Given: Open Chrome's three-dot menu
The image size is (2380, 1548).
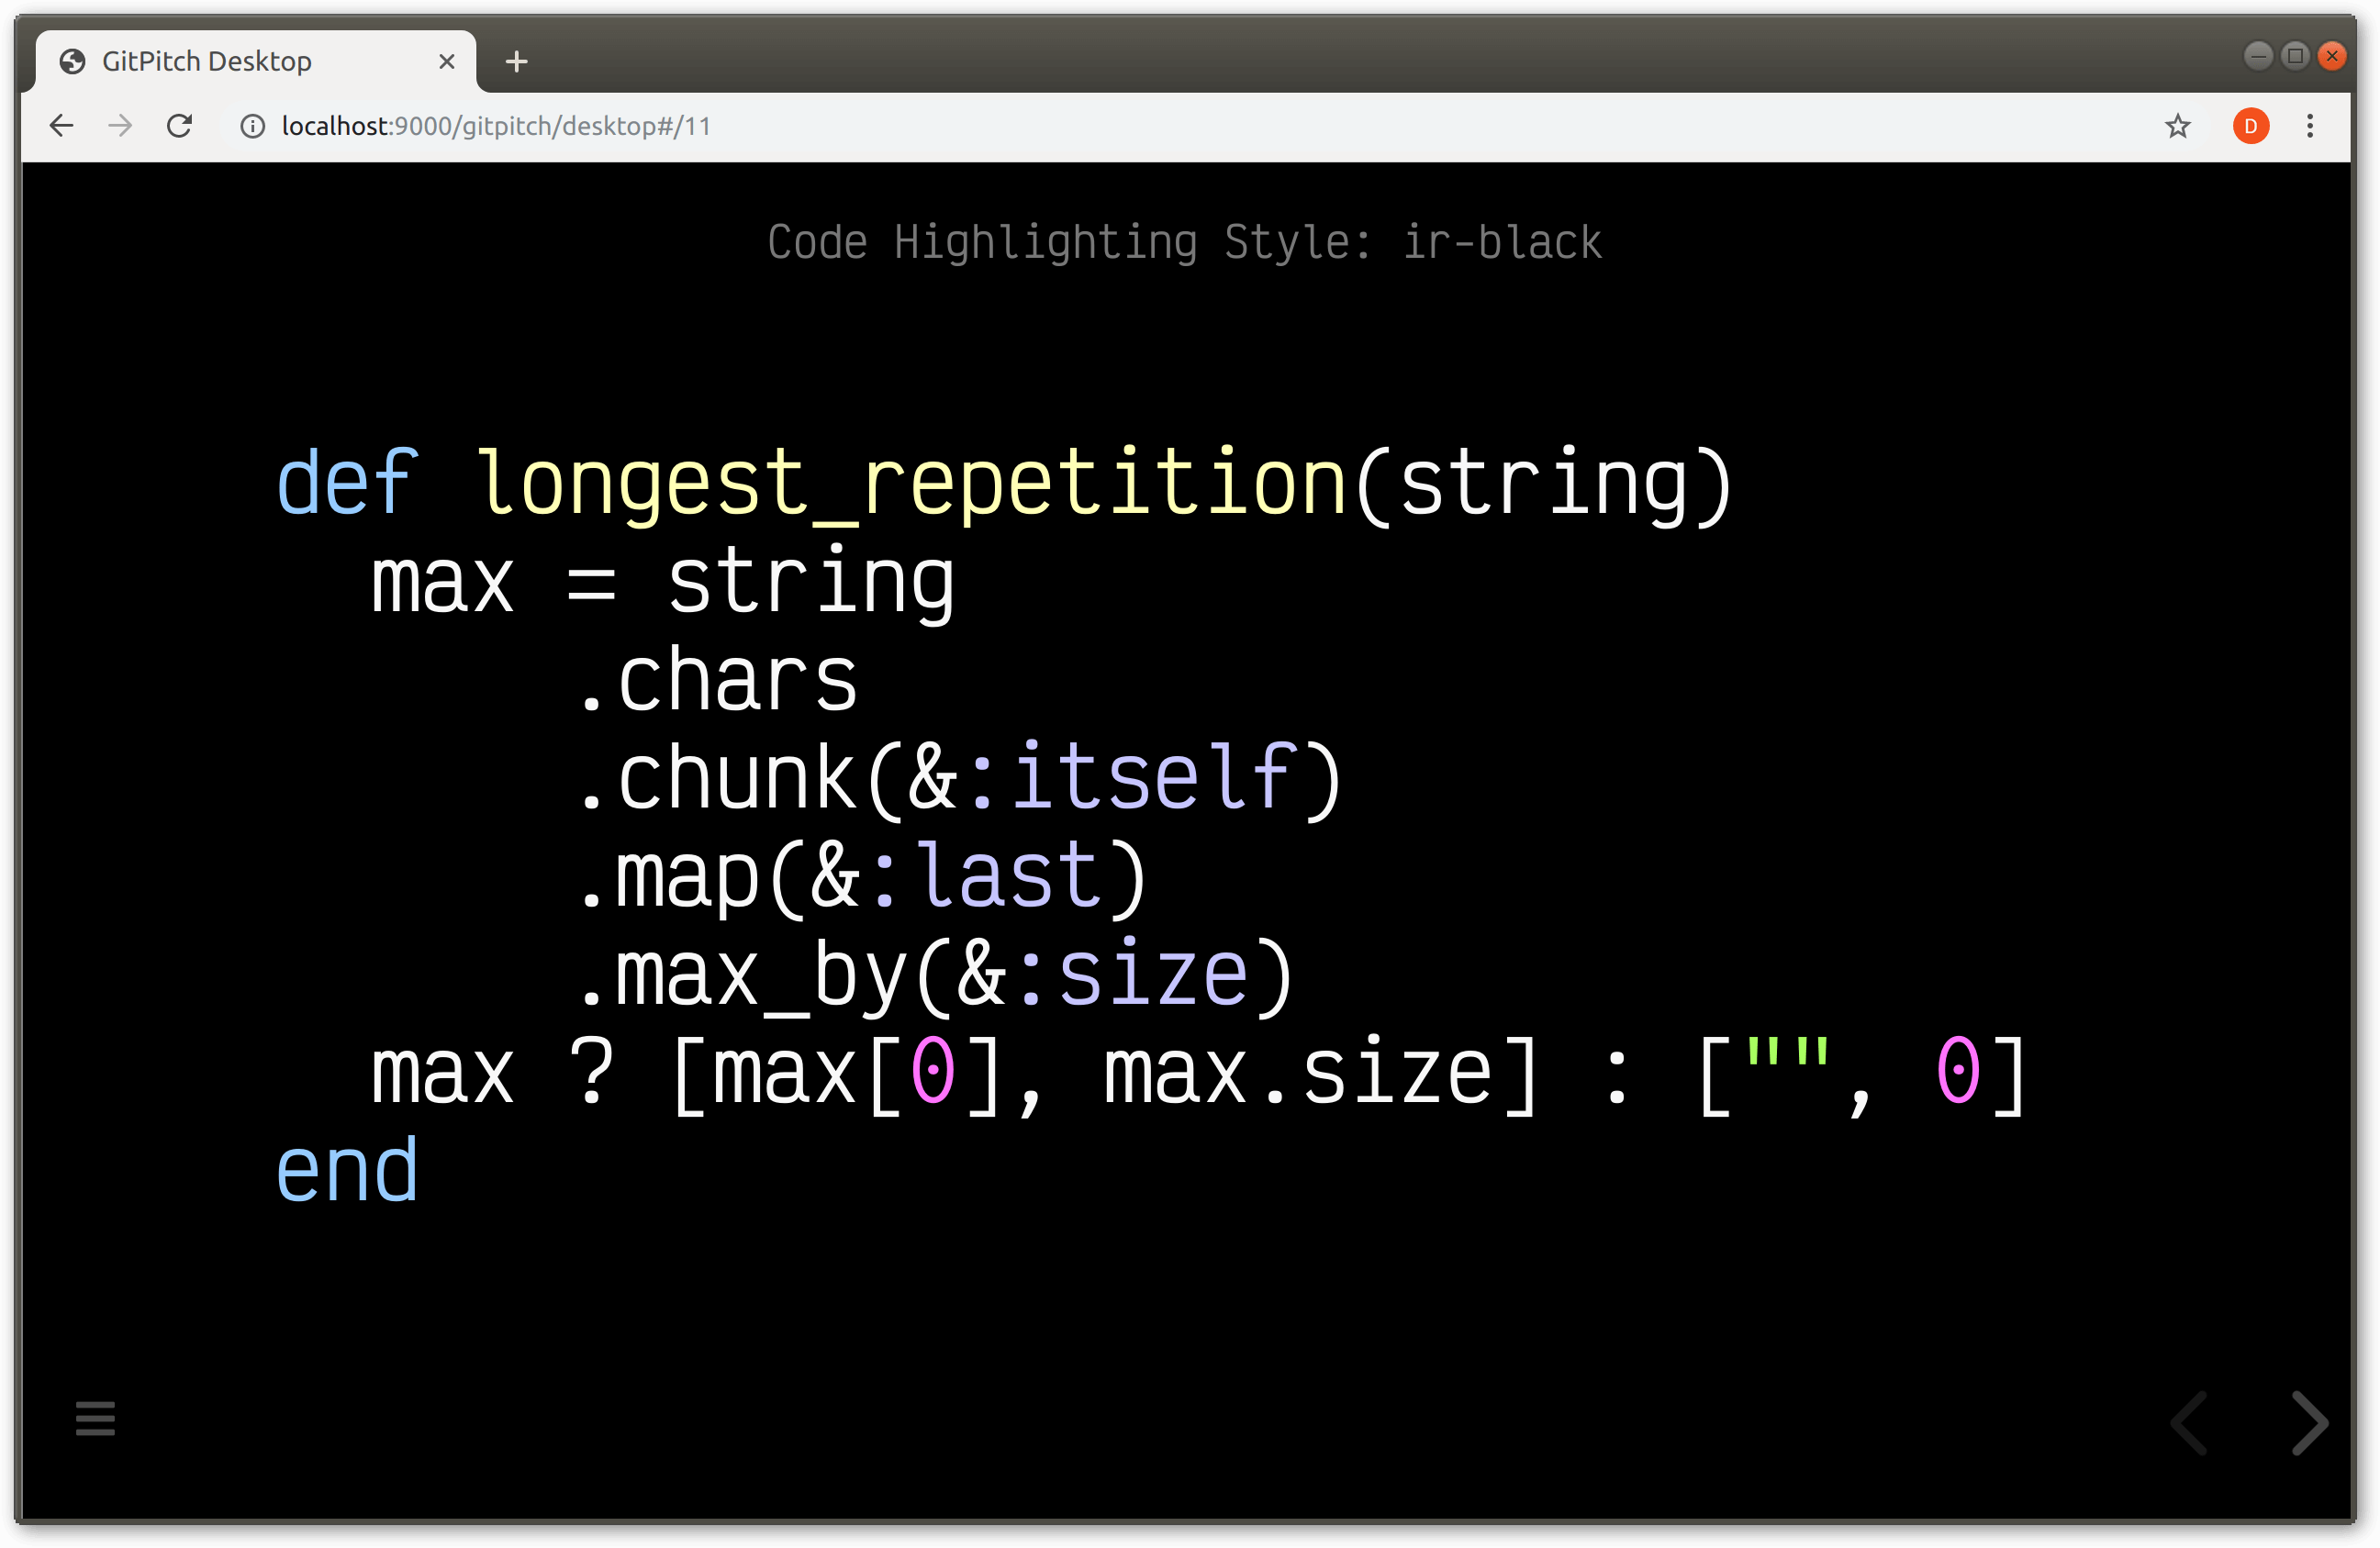Looking at the screenshot, I should [x=2309, y=126].
